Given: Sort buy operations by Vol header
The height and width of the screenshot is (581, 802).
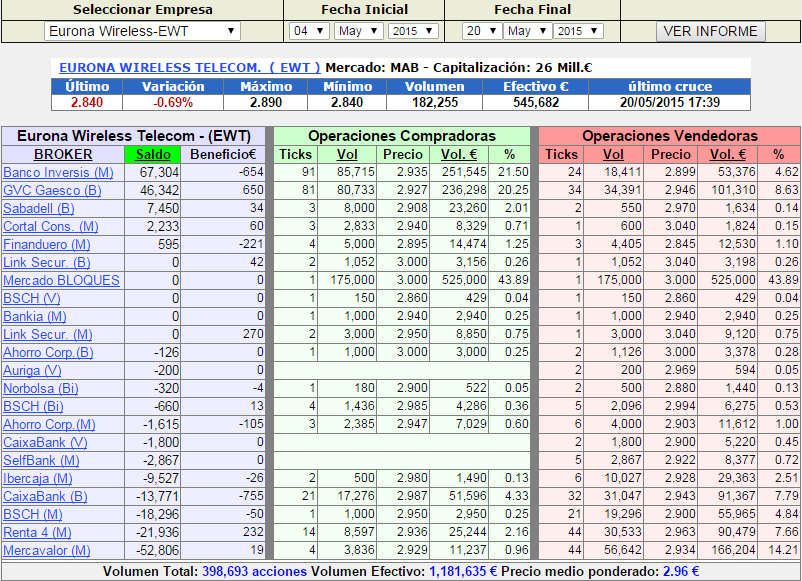Looking at the screenshot, I should click(x=347, y=154).
